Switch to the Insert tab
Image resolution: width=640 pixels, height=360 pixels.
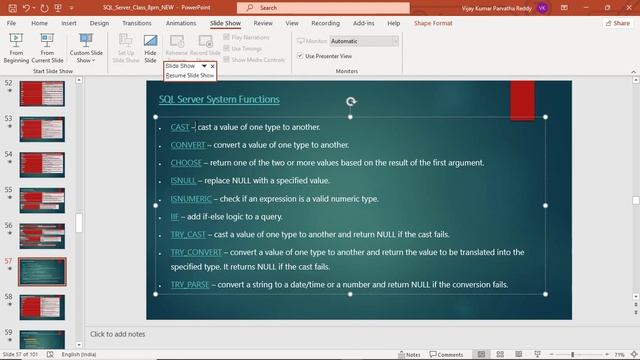(x=69, y=23)
